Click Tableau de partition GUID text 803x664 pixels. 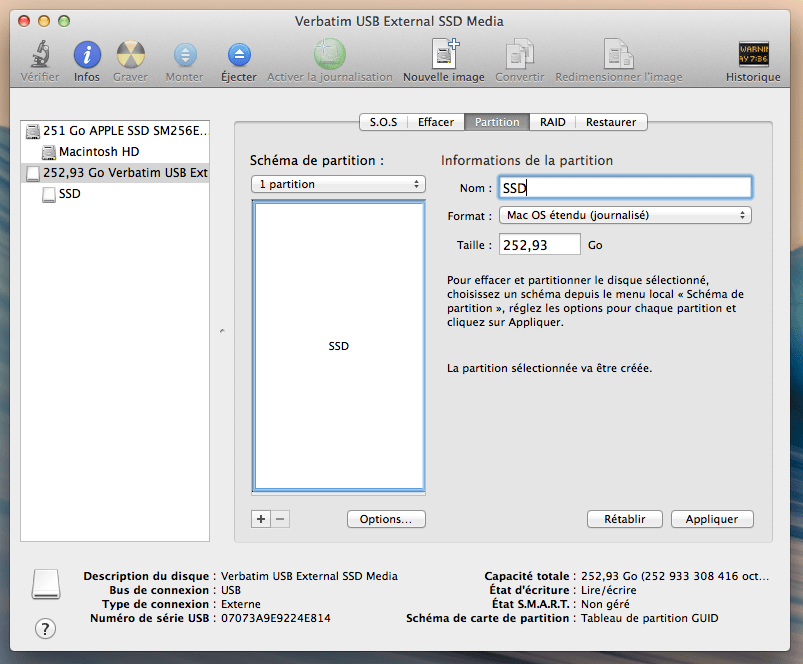649,618
